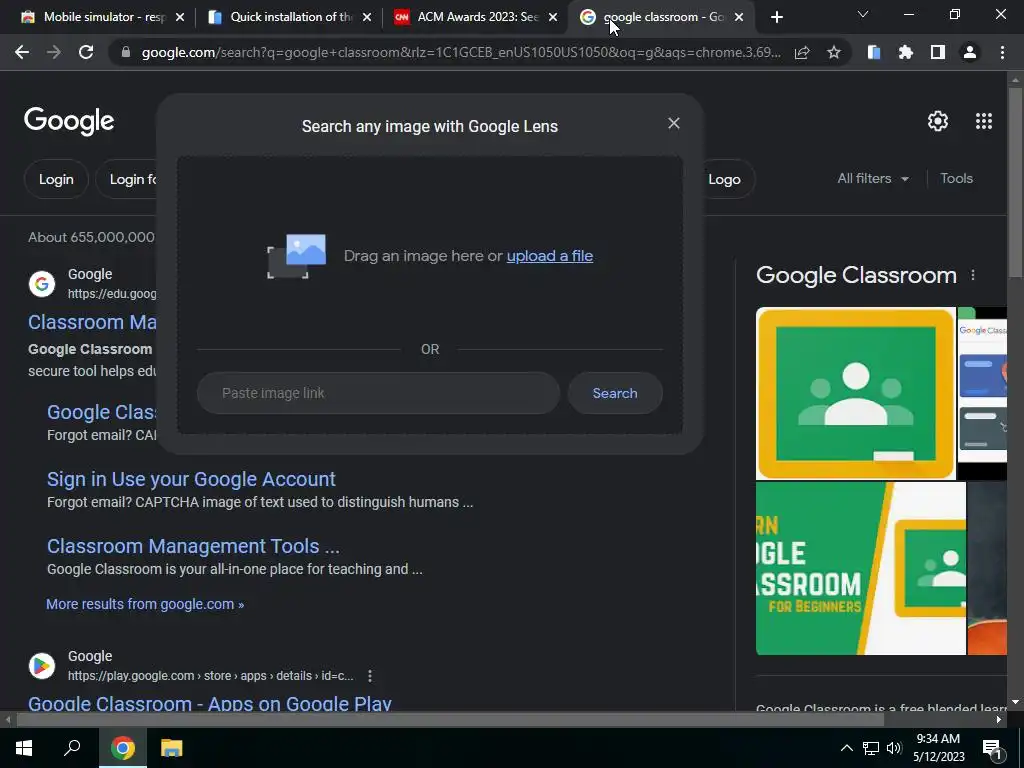The width and height of the screenshot is (1024, 768).
Task: Click the vertical page scrollbar
Action: 1015,183
